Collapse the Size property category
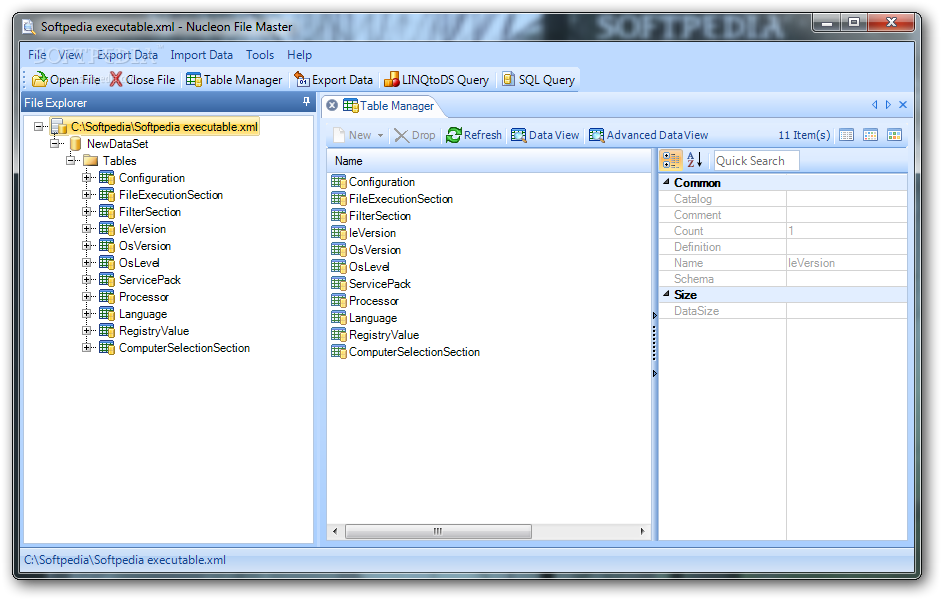The height and width of the screenshot is (600, 942). pyautogui.click(x=666, y=294)
